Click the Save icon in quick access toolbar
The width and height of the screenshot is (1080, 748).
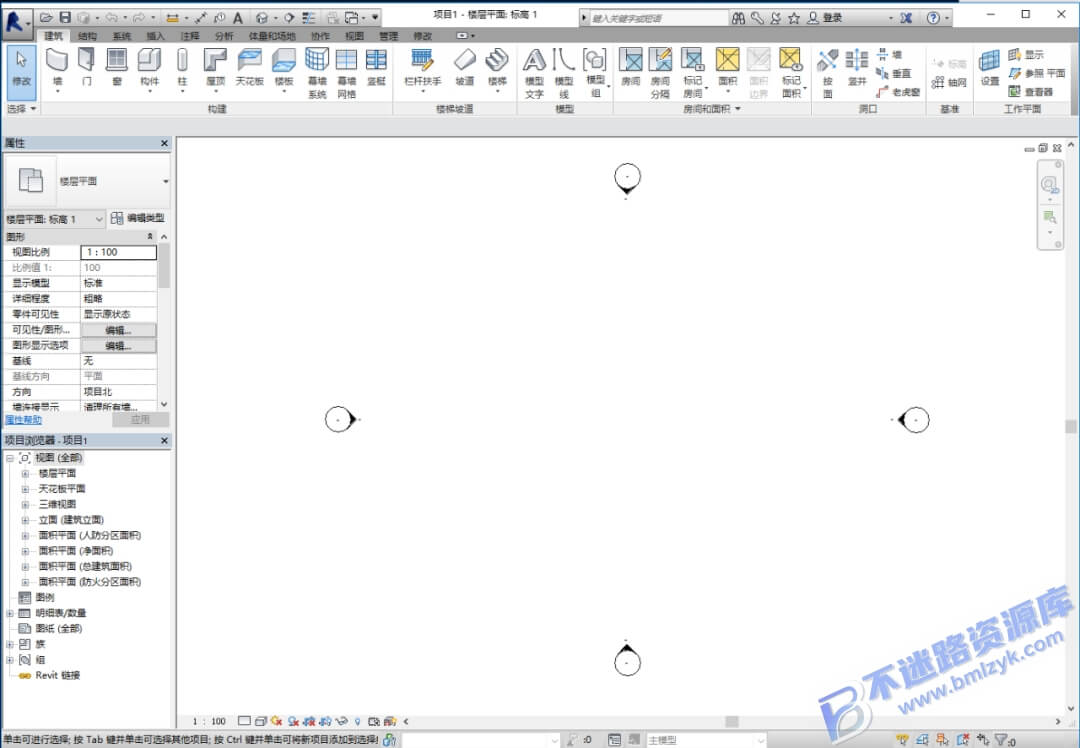click(x=65, y=17)
